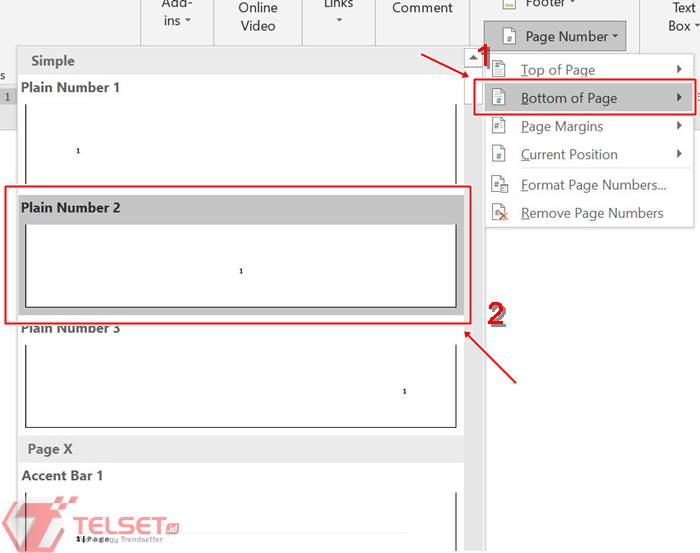Expand the Bottom of Page submenu arrow
700x553 pixels.
pyautogui.click(x=679, y=97)
